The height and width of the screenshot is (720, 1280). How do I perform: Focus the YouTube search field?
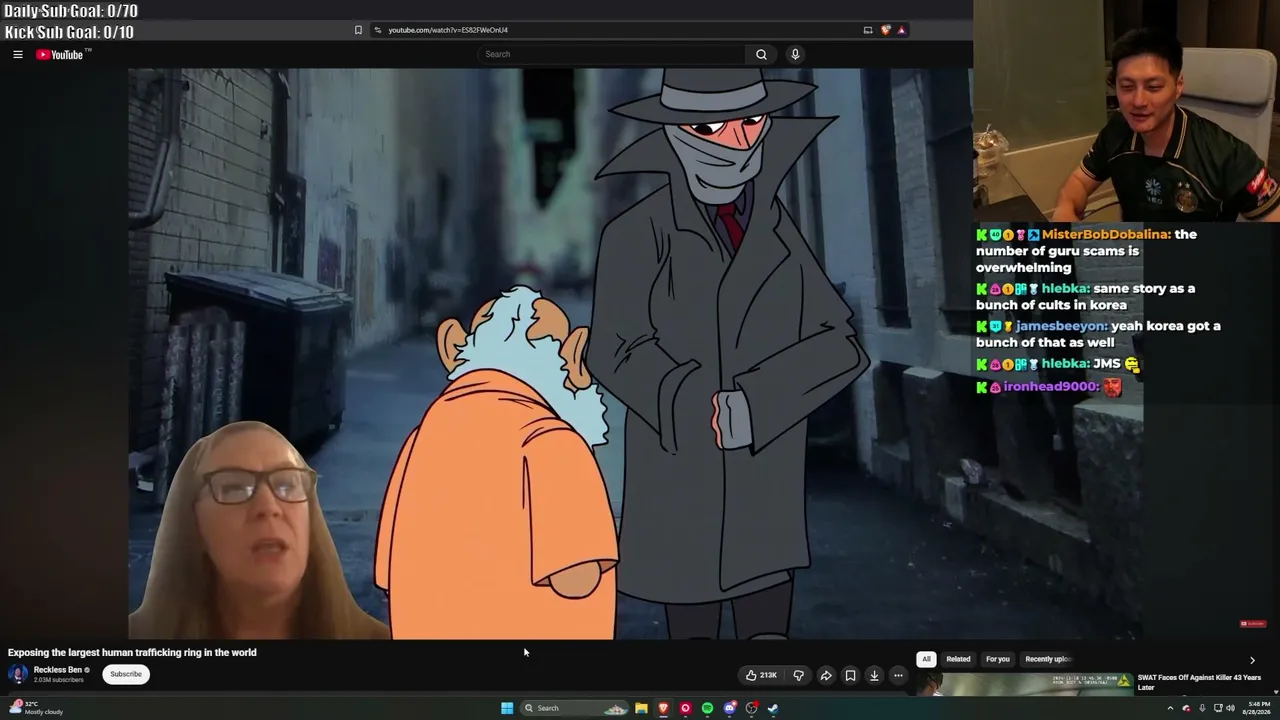(x=612, y=54)
